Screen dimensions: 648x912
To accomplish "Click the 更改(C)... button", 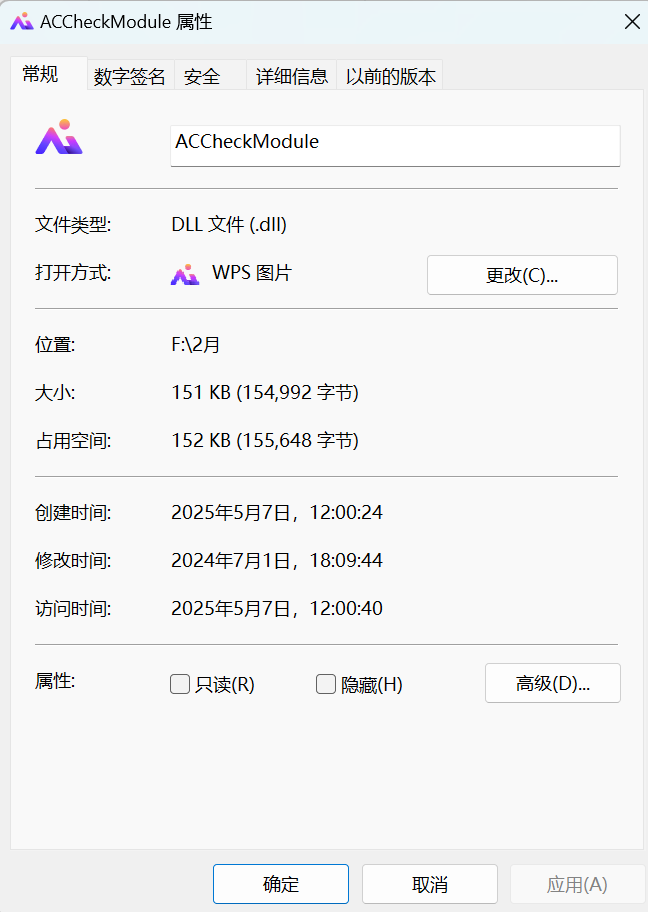I will tap(522, 275).
